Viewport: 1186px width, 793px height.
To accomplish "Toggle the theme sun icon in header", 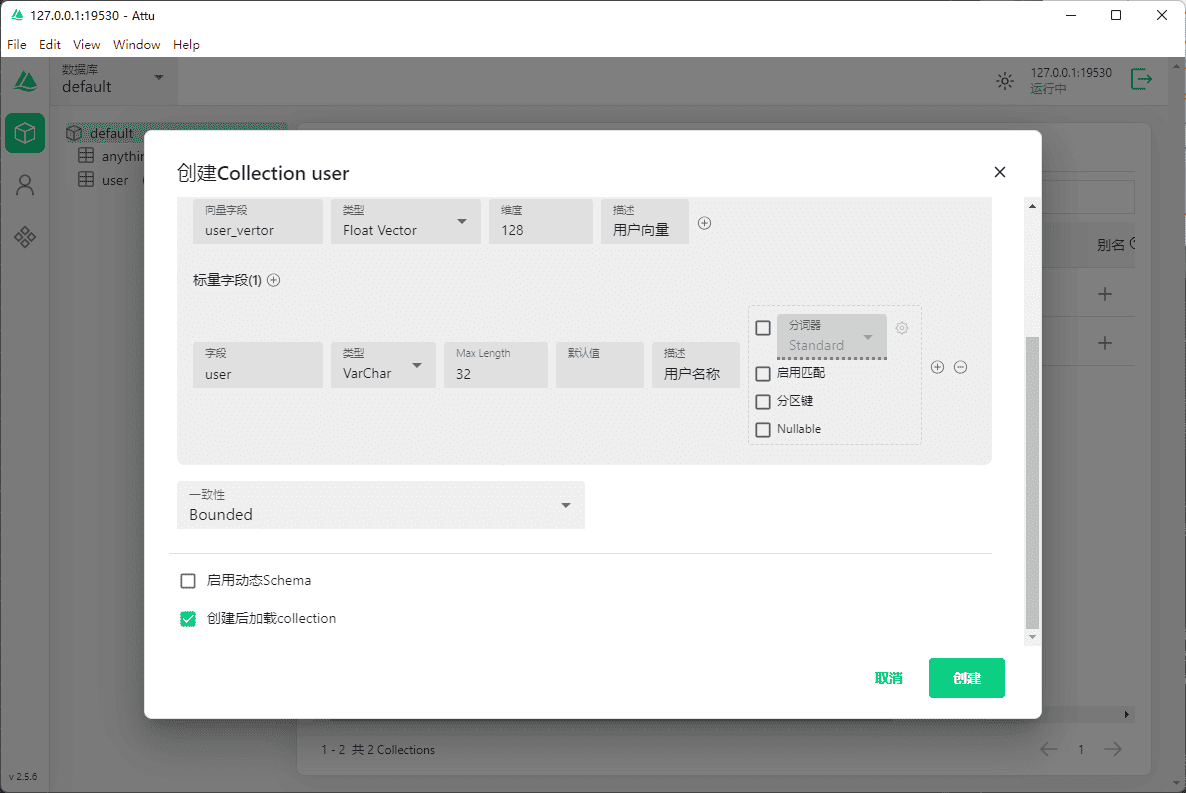I will coord(1004,81).
